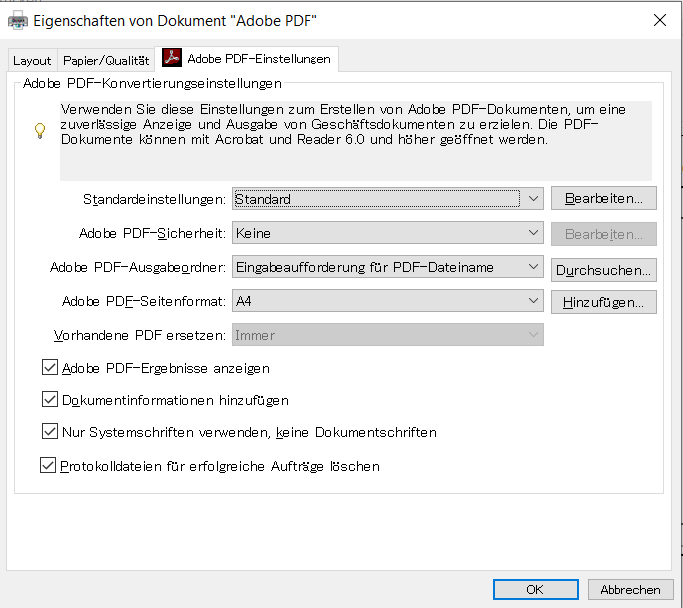Uncheck Dokumentinformationen hinzufügen
This screenshot has height=608, width=683.
coord(50,399)
